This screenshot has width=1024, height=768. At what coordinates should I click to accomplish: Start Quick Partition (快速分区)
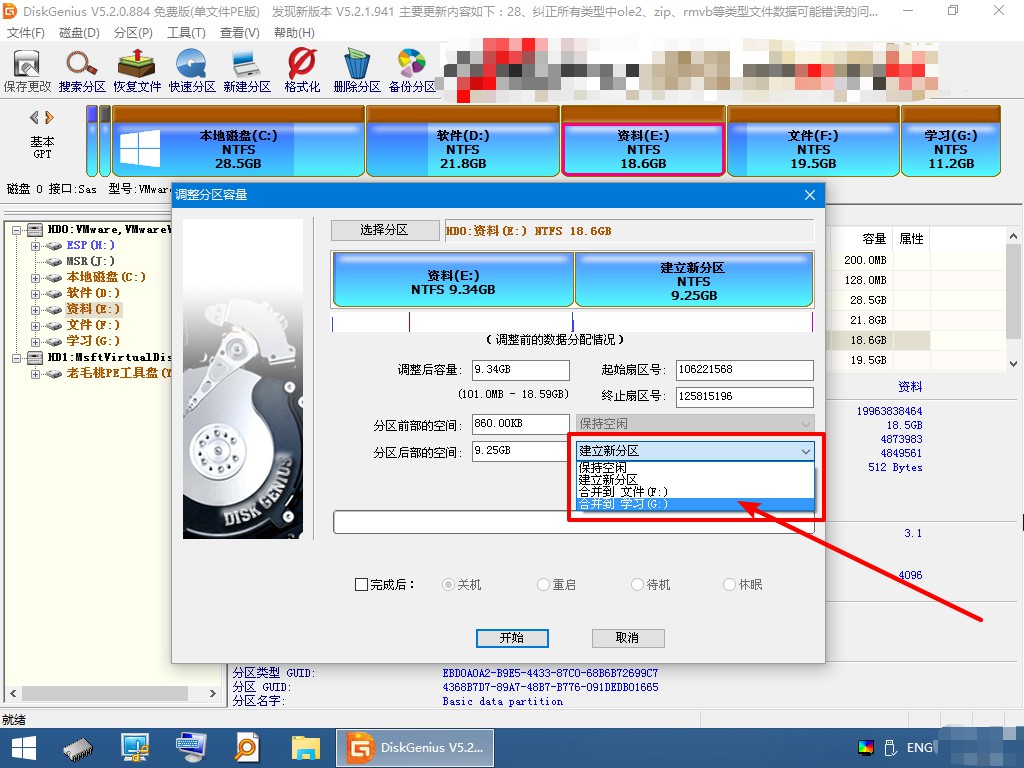pyautogui.click(x=192, y=71)
